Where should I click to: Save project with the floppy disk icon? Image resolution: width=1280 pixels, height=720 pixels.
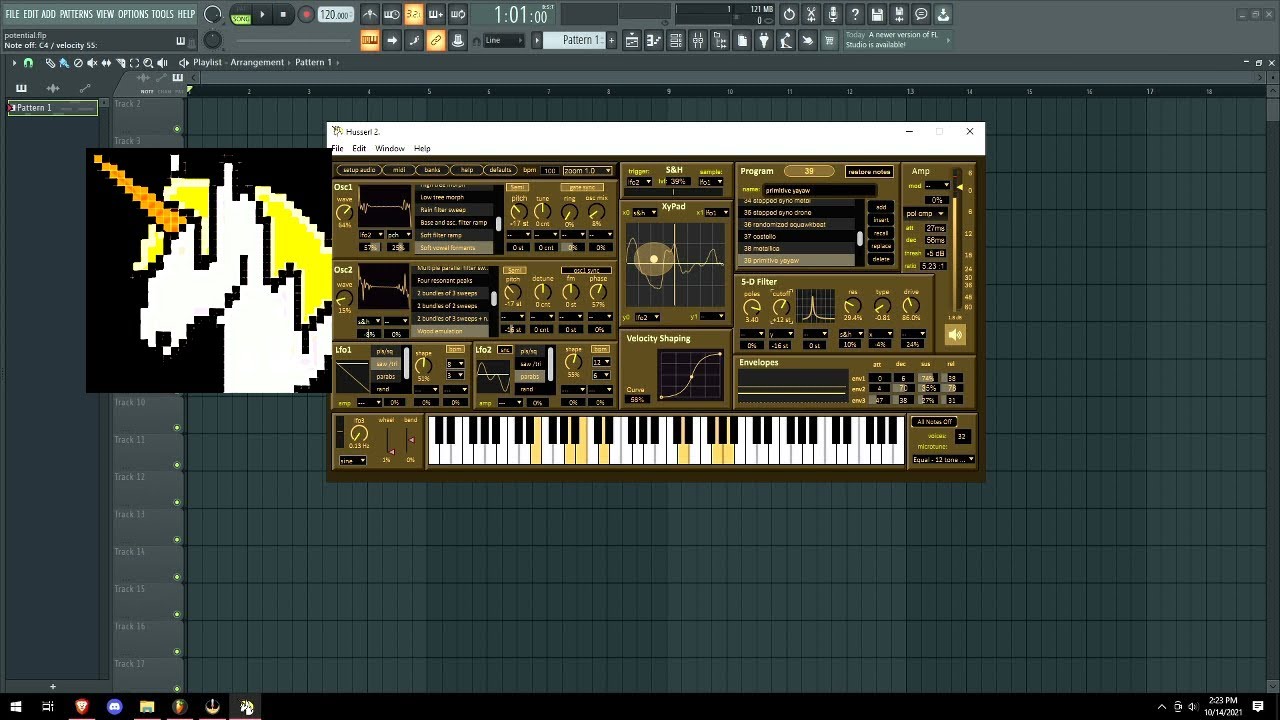pyautogui.click(x=877, y=15)
